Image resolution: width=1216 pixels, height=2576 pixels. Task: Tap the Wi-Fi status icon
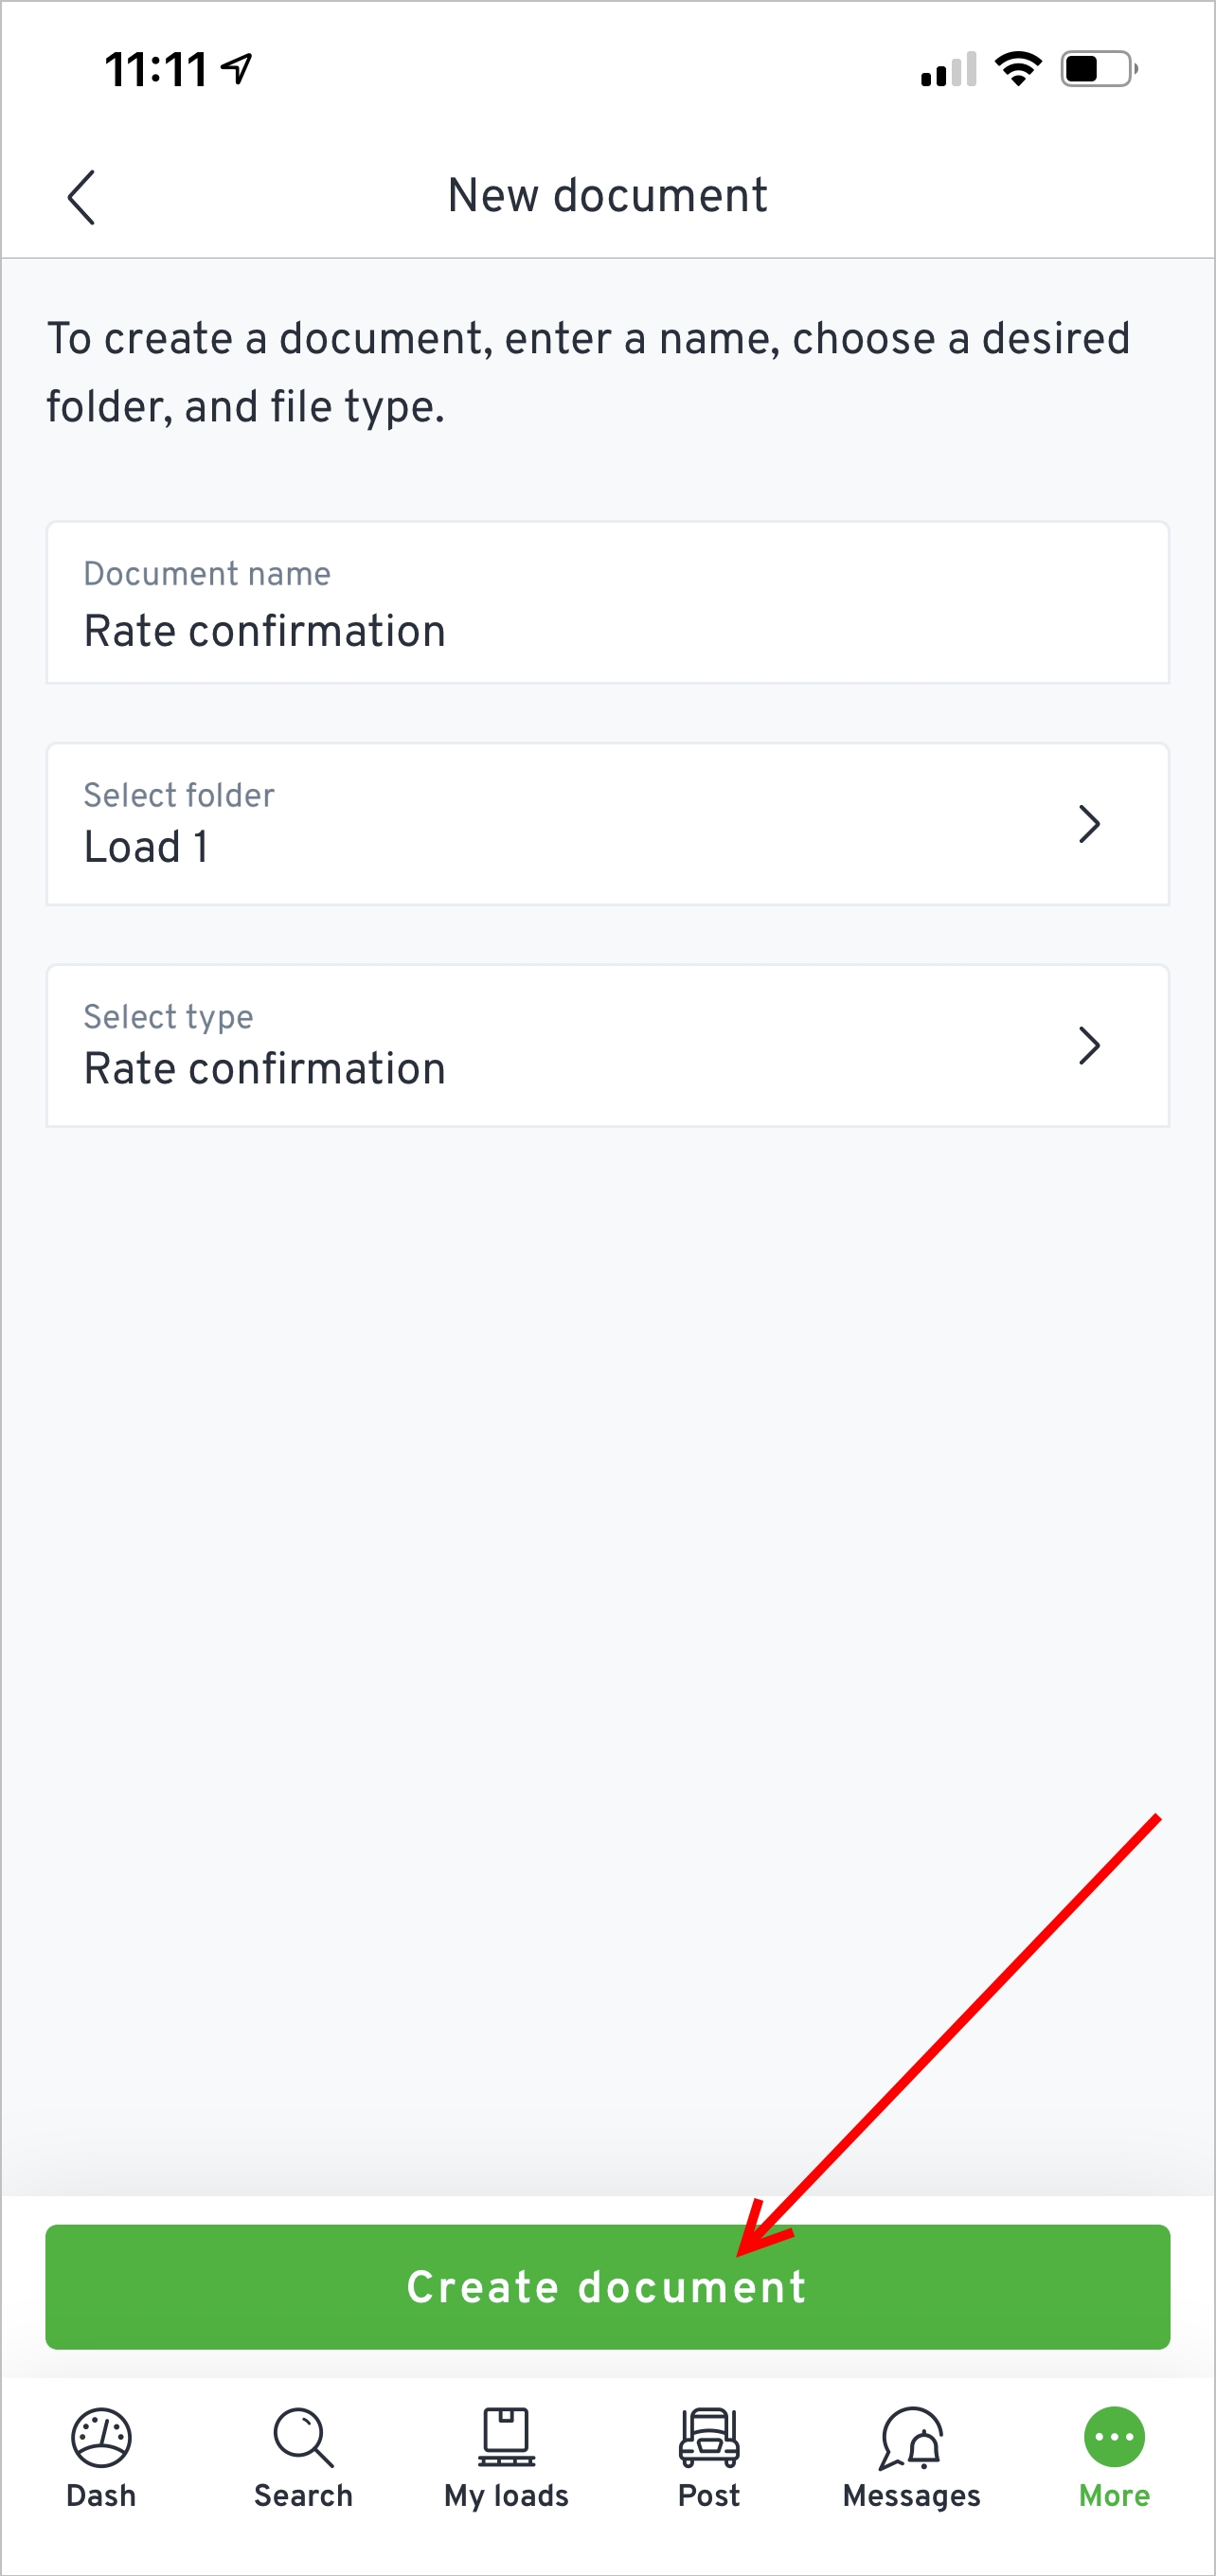pos(1017,66)
